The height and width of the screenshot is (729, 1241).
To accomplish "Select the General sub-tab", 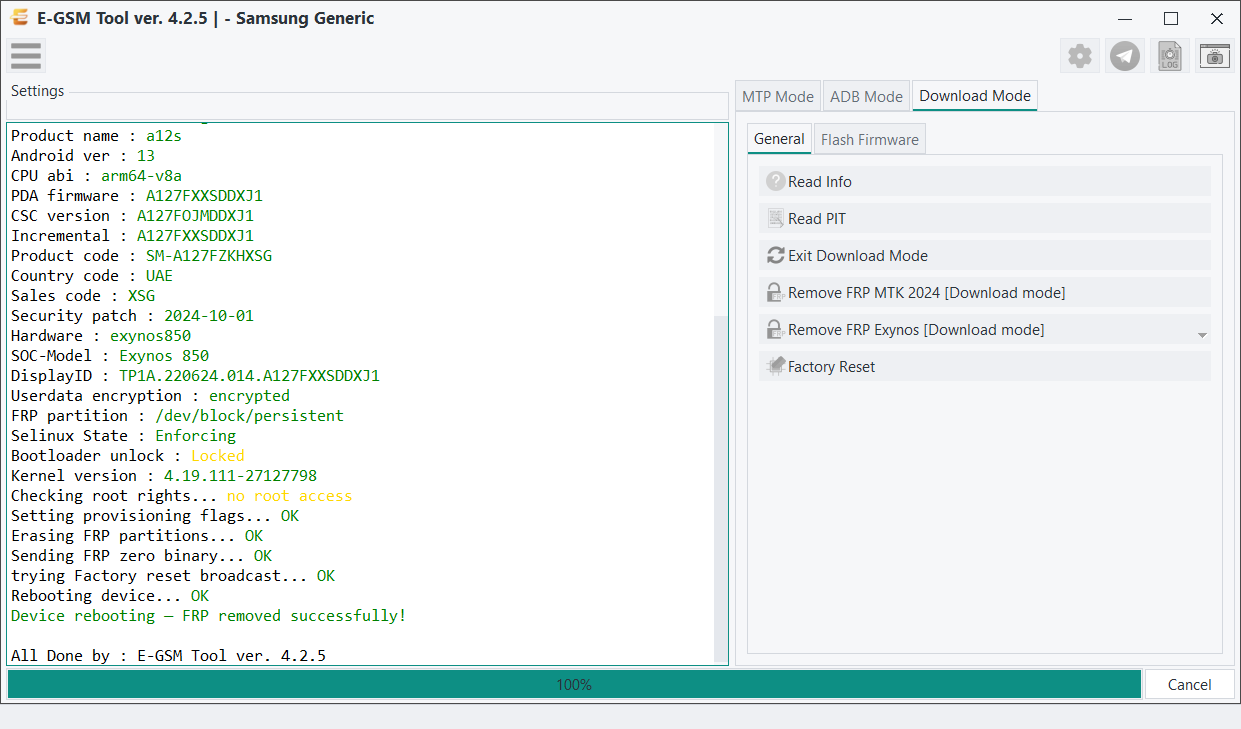I will 779,139.
